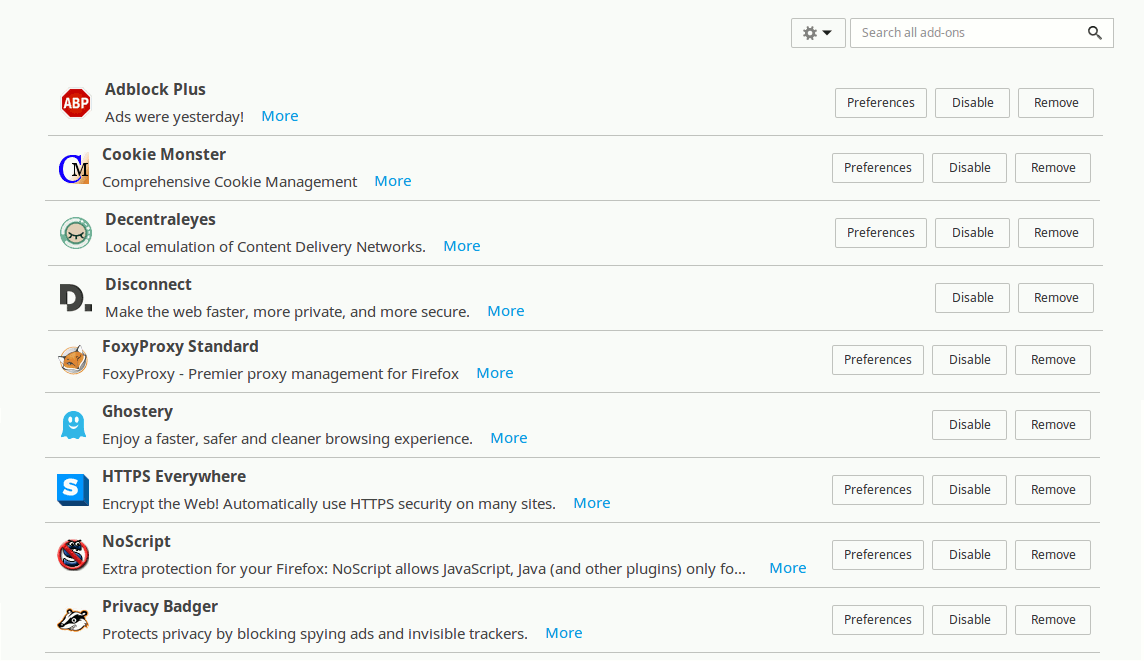Expand More details for Disconnect
Screen dimensions: 1144x661
[x=505, y=311]
